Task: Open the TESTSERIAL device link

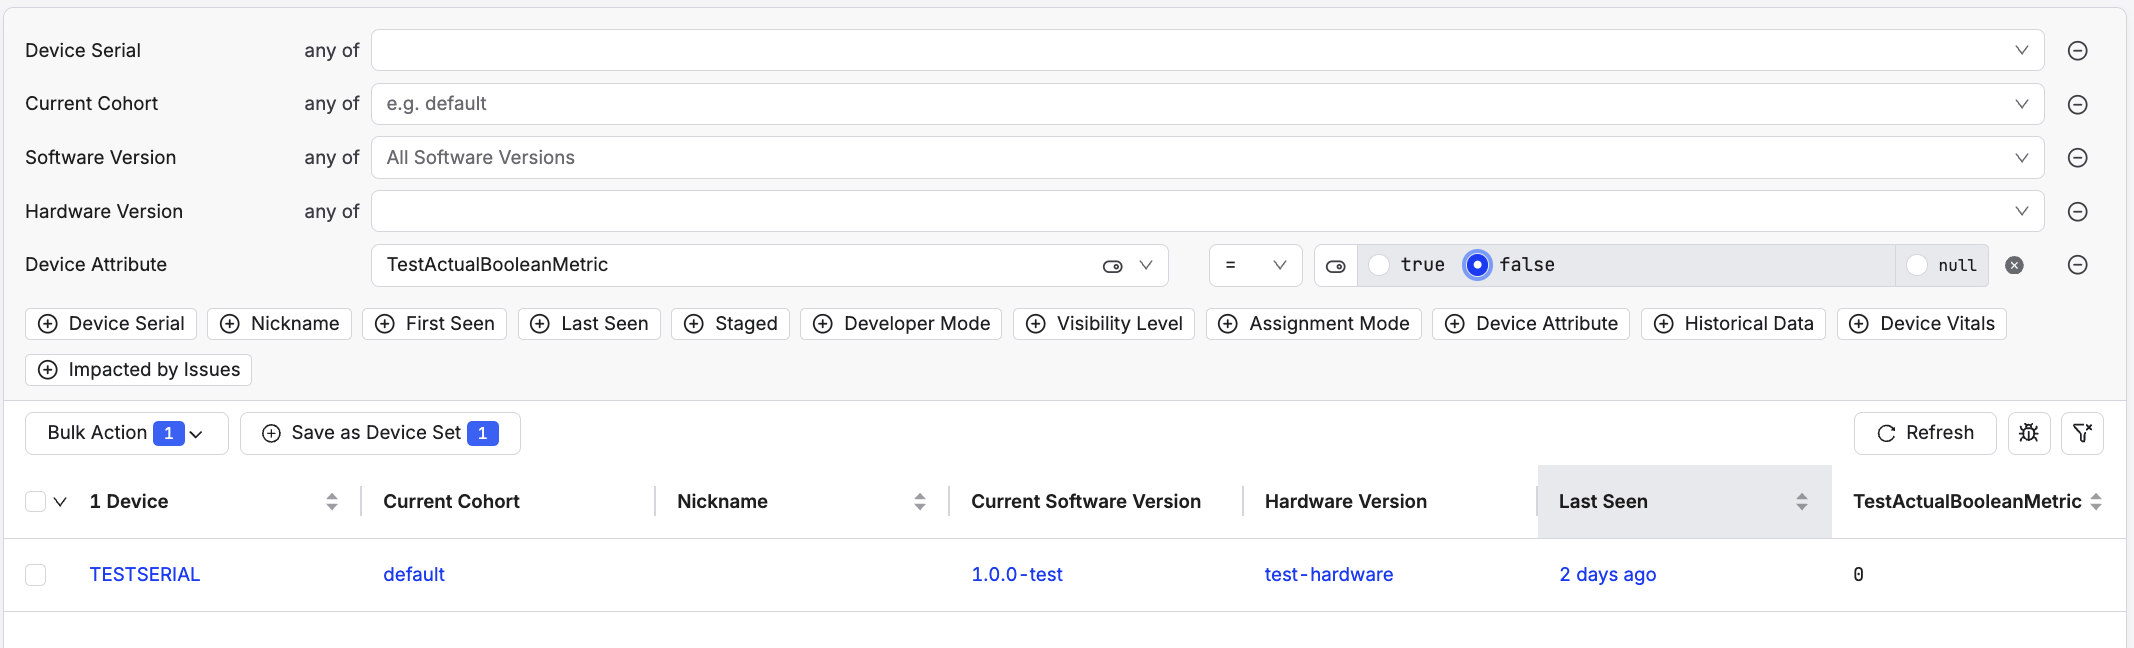Action: 145,575
